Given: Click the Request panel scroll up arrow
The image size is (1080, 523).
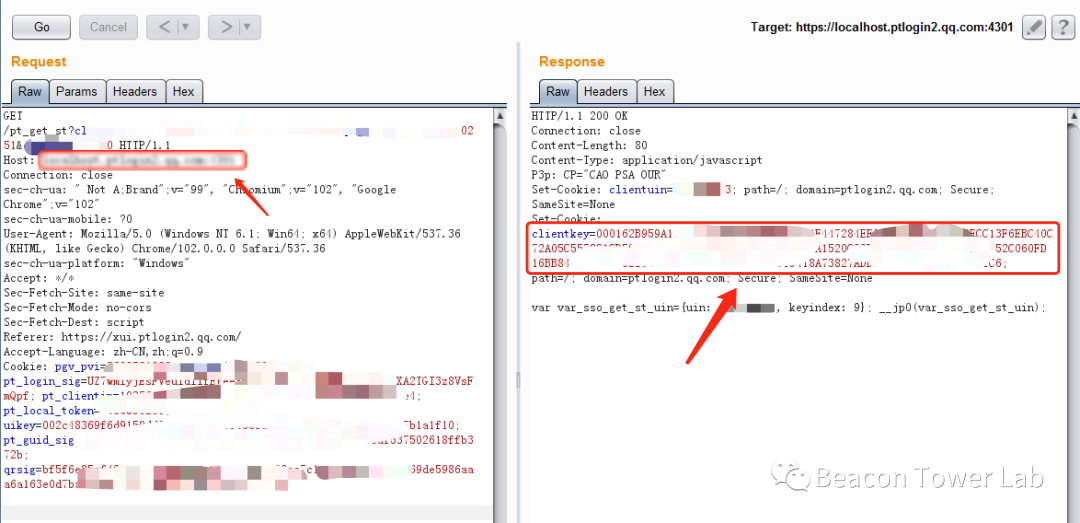Looking at the screenshot, I should click(x=501, y=118).
